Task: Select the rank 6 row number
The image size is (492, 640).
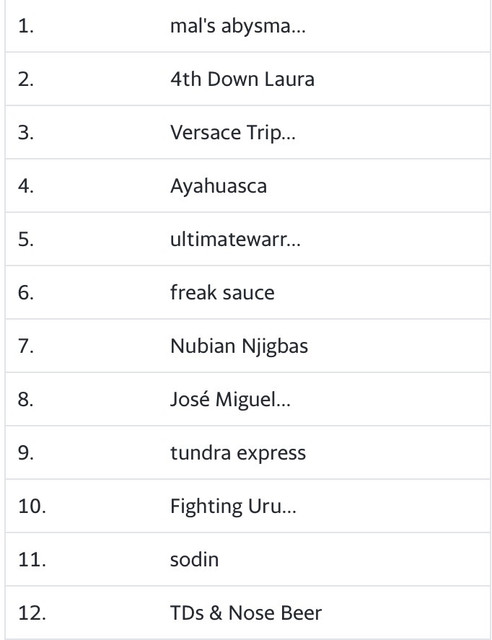Action: tap(25, 293)
